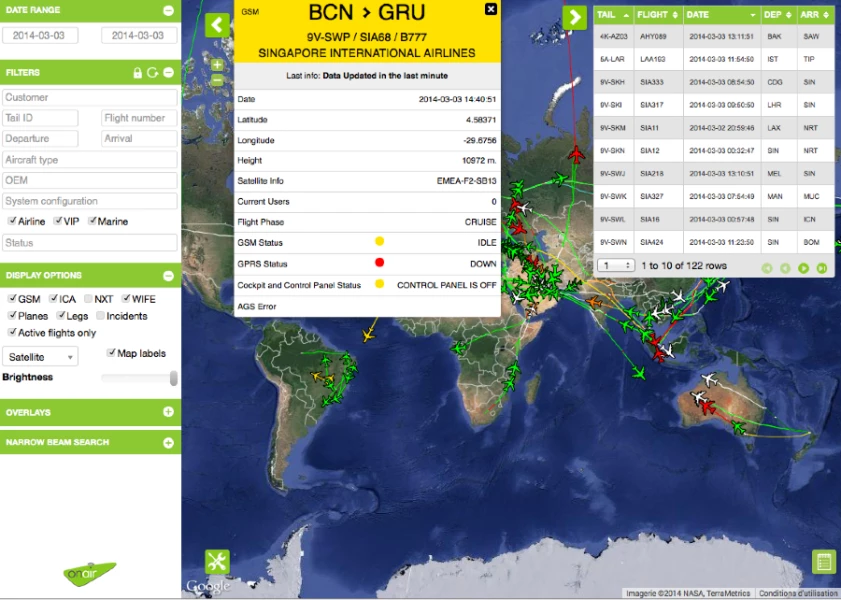Open the Satellite map type dropdown

coord(40,357)
